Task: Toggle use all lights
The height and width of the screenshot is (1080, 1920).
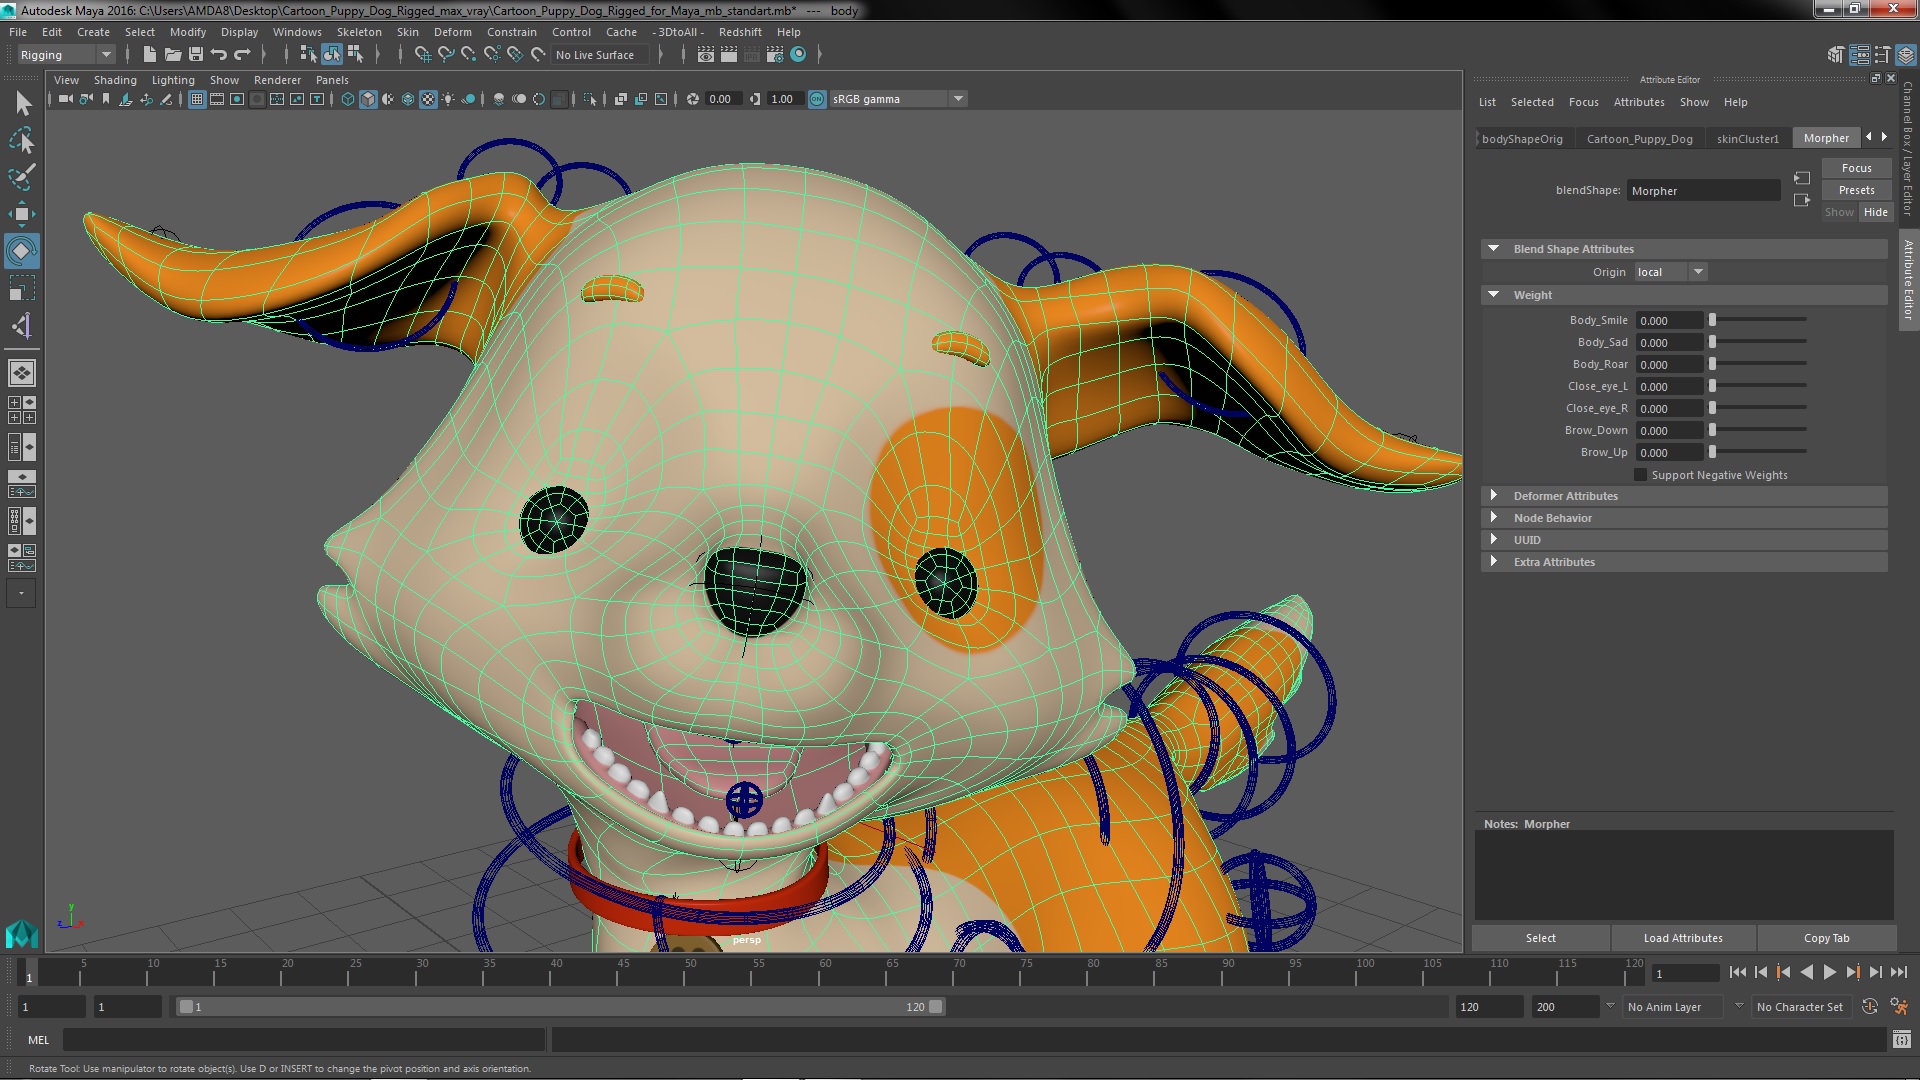Action: tap(448, 99)
